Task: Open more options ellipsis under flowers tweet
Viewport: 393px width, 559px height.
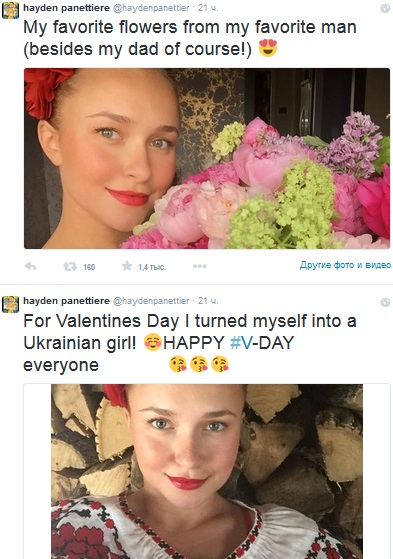Action: [x=200, y=266]
